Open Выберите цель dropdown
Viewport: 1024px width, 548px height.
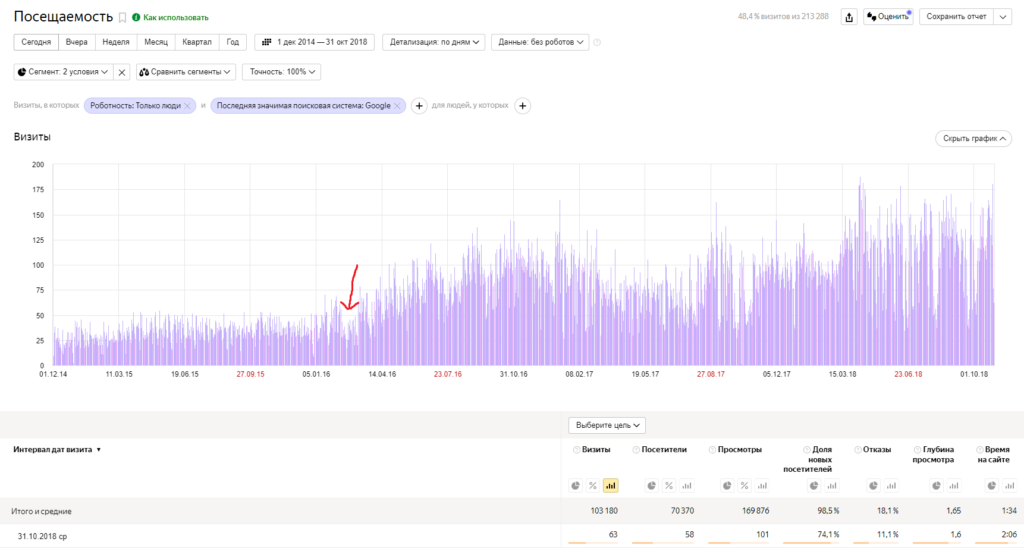pos(607,426)
